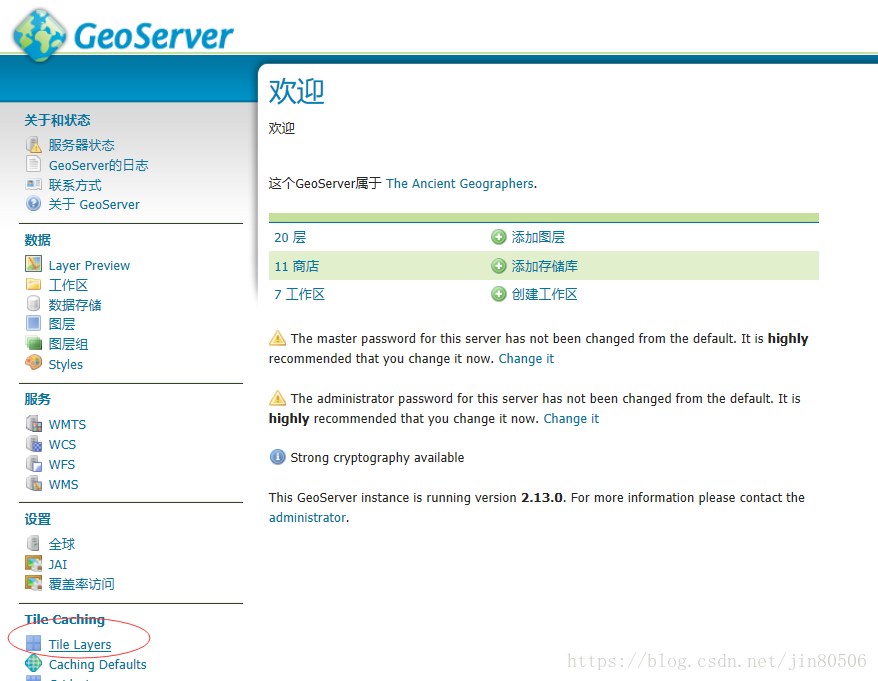Click the administrator password warning triangle icon
Image resolution: width=878 pixels, height=681 pixels.
tap(277, 398)
